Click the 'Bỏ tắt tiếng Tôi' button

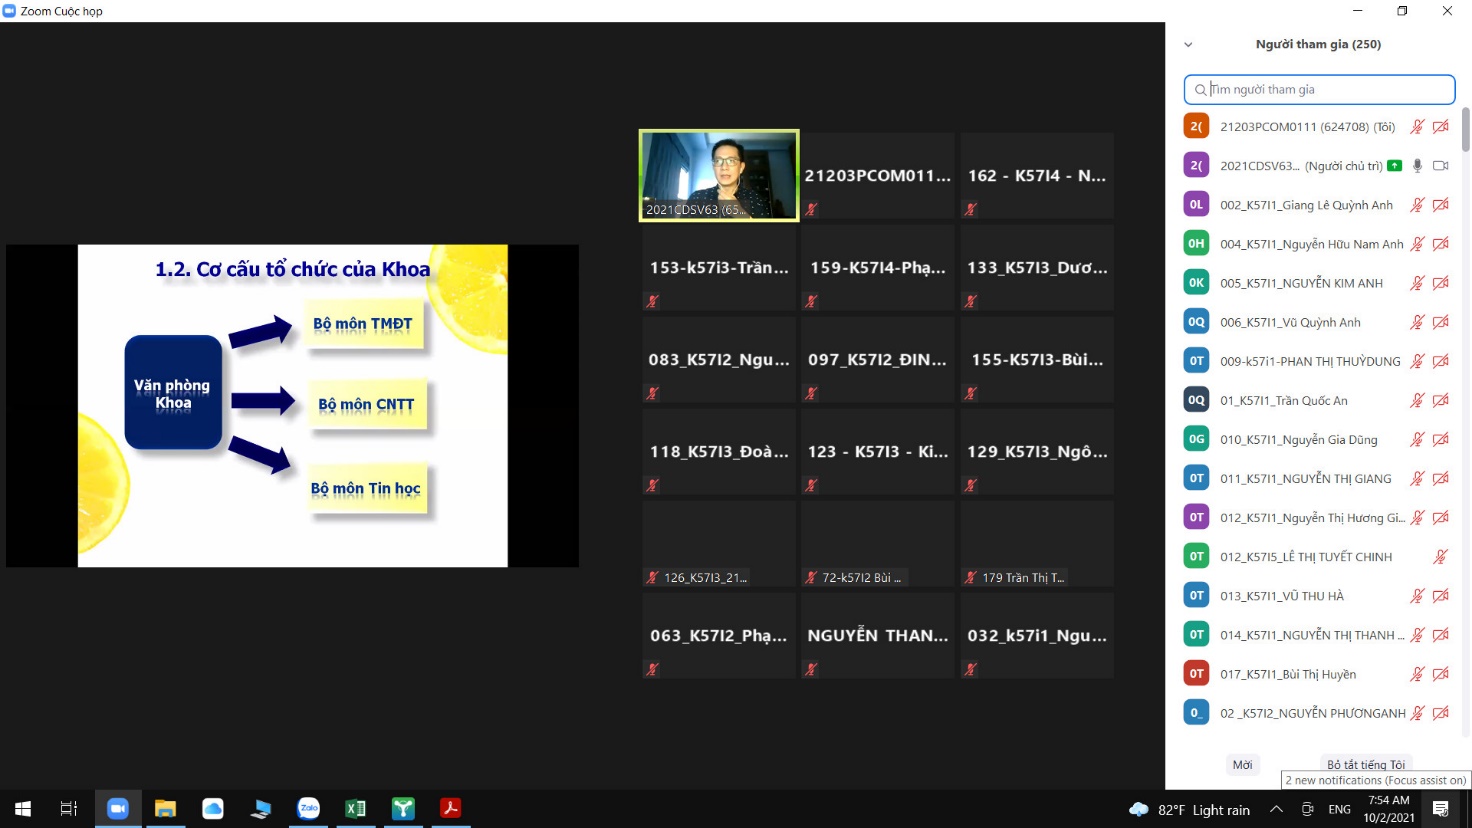(x=1365, y=765)
